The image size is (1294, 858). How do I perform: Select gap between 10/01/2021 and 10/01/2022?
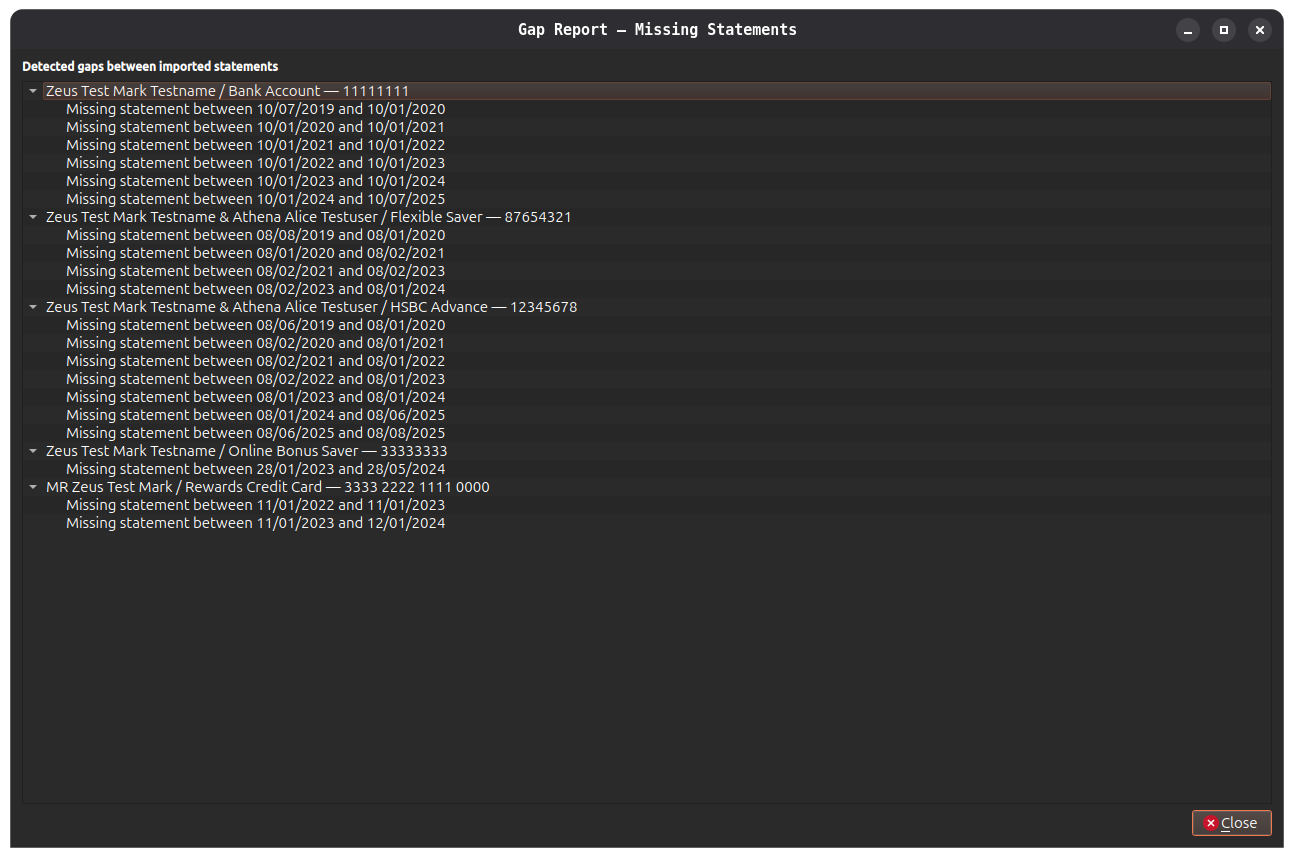coord(667,145)
